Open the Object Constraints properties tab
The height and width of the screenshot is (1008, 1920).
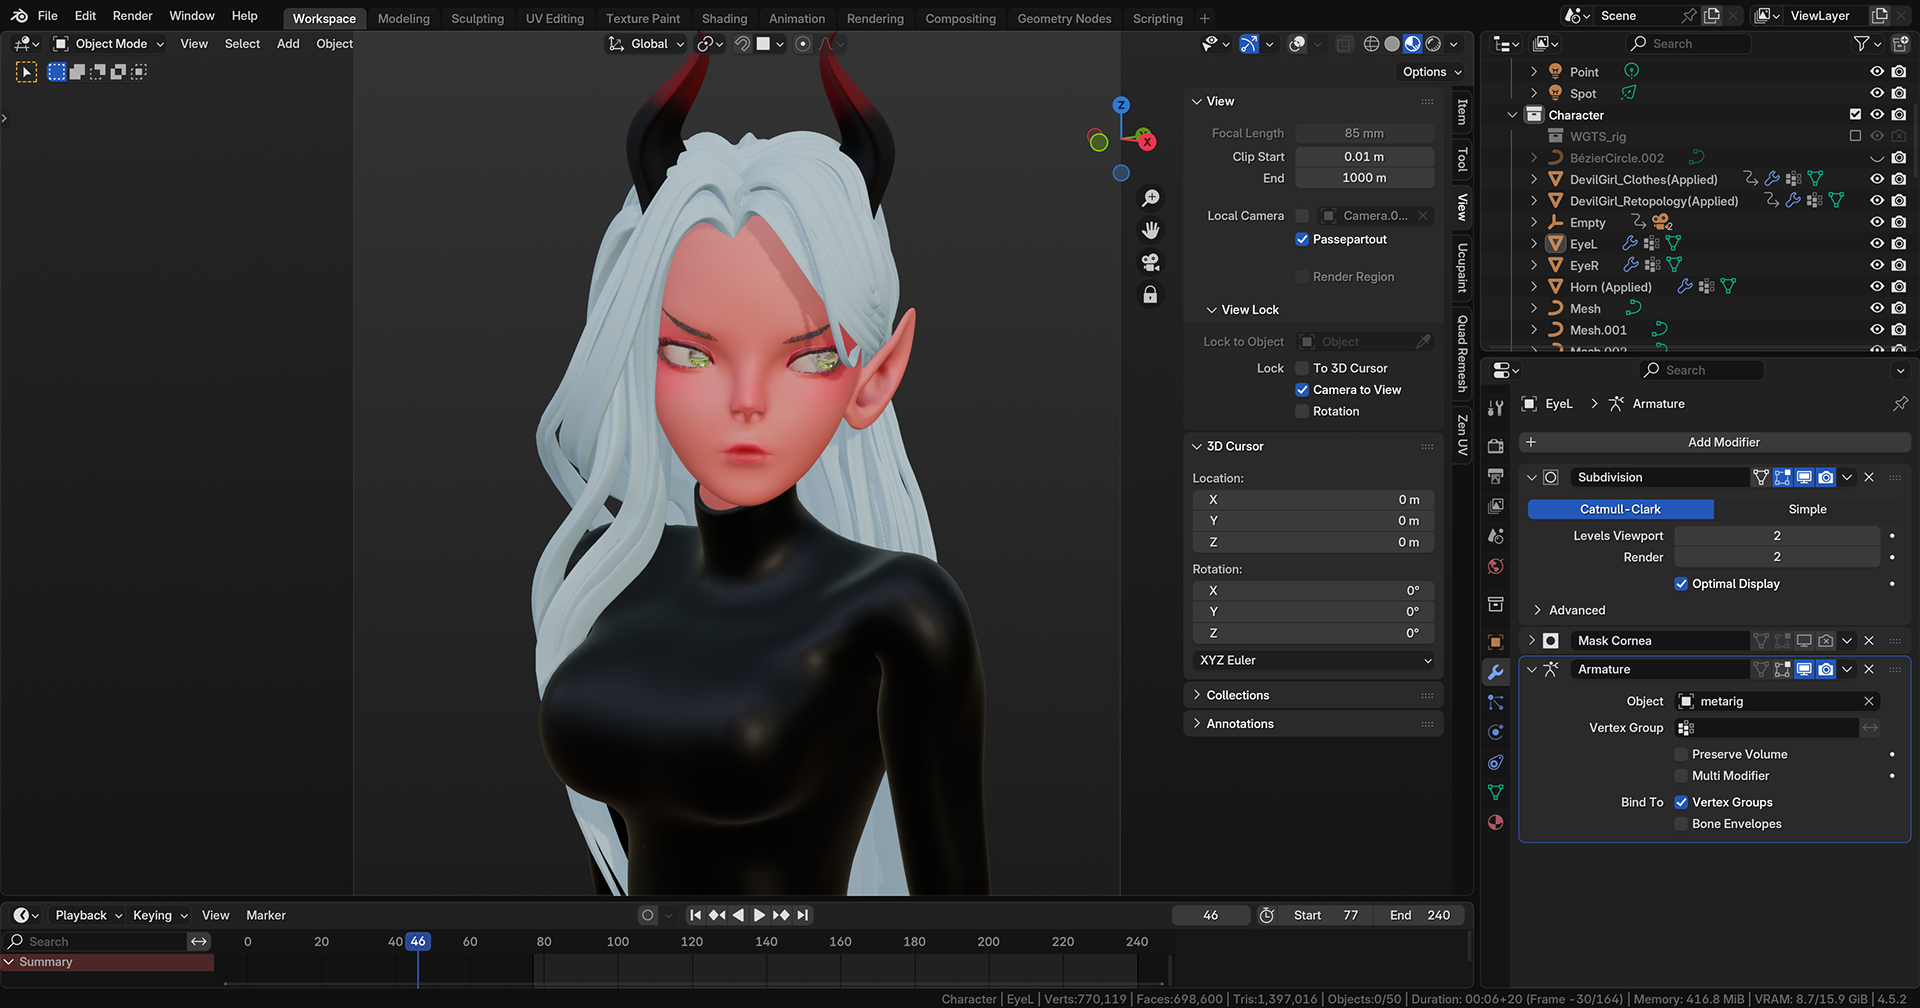(1496, 762)
